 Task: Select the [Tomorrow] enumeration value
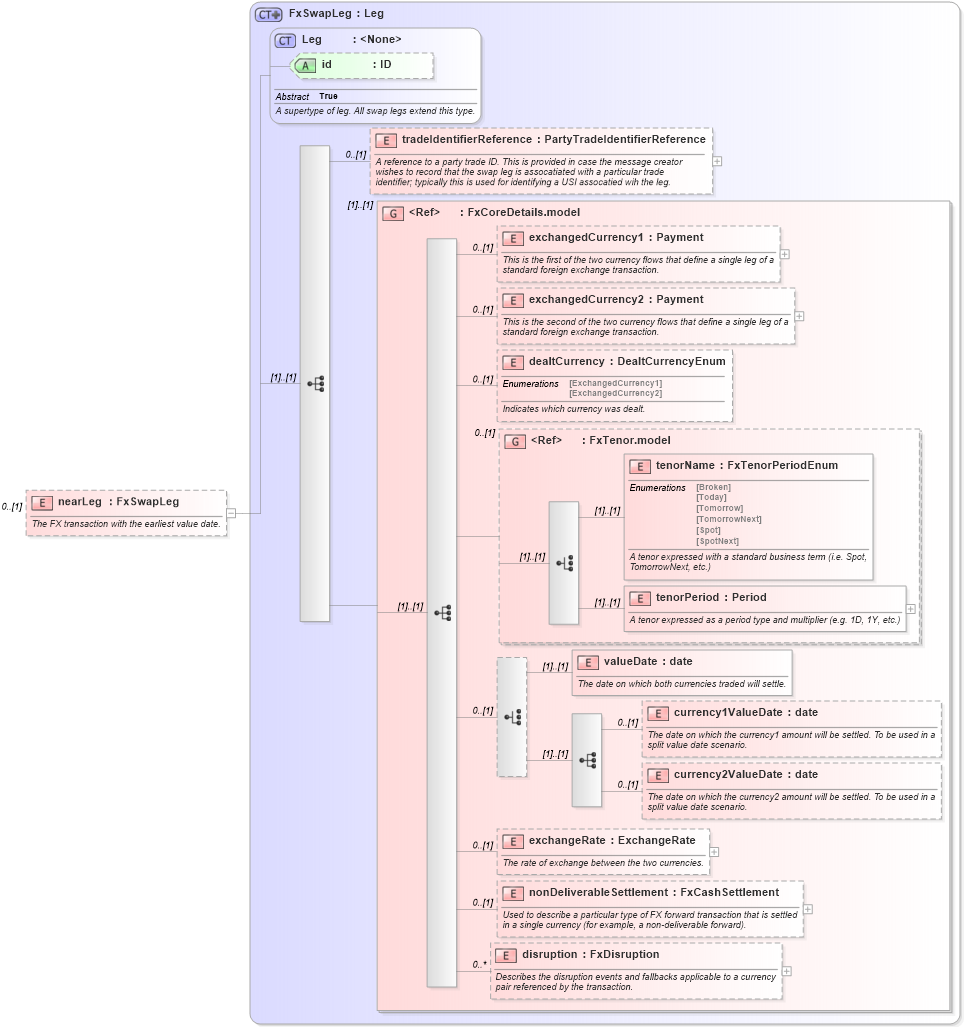click(719, 508)
